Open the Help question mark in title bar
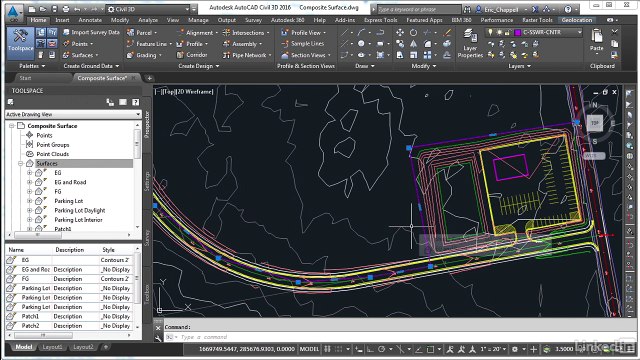 coord(568,9)
